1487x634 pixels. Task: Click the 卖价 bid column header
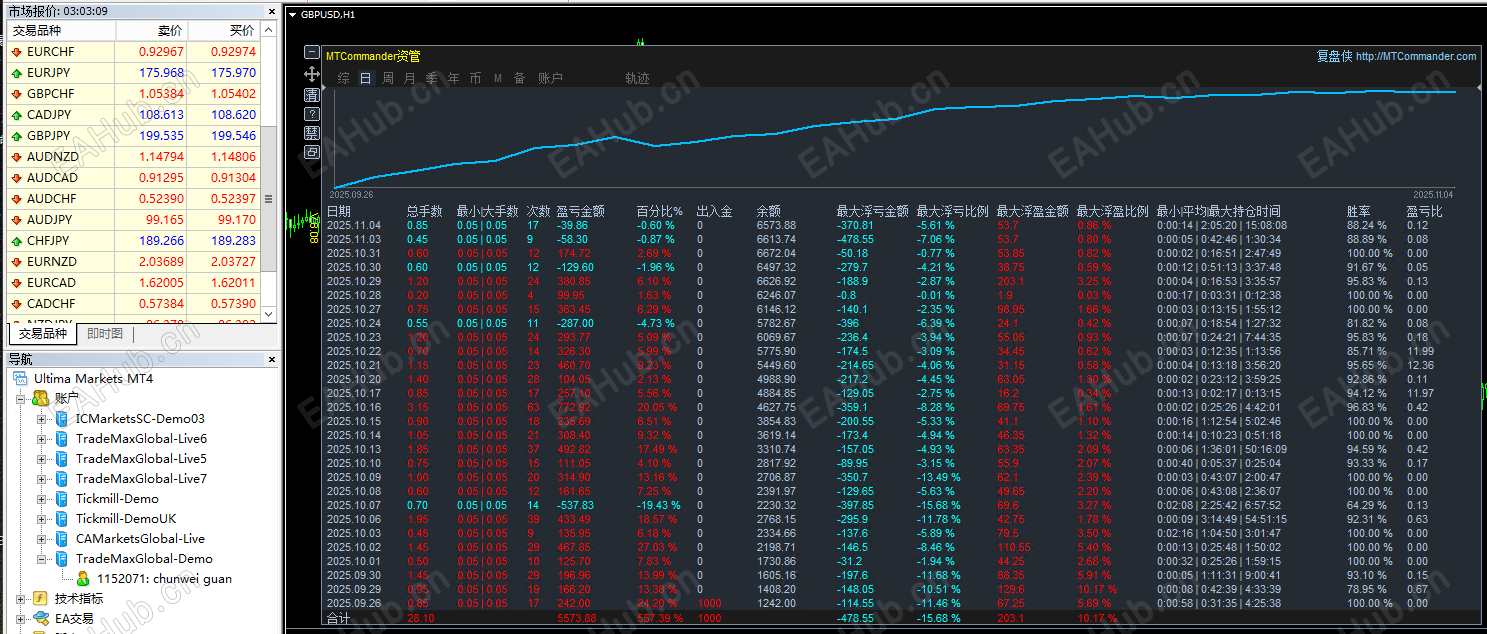151,31
